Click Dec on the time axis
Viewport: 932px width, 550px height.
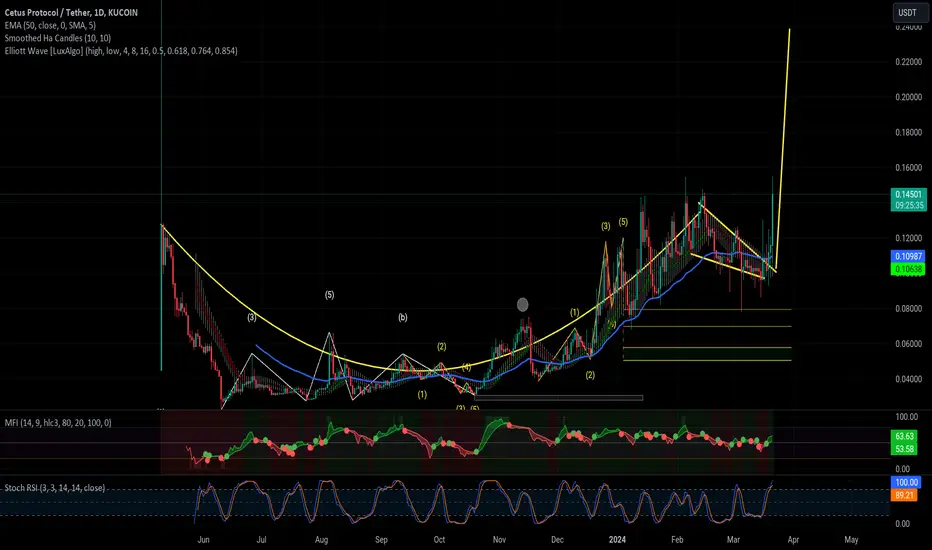coord(557,540)
